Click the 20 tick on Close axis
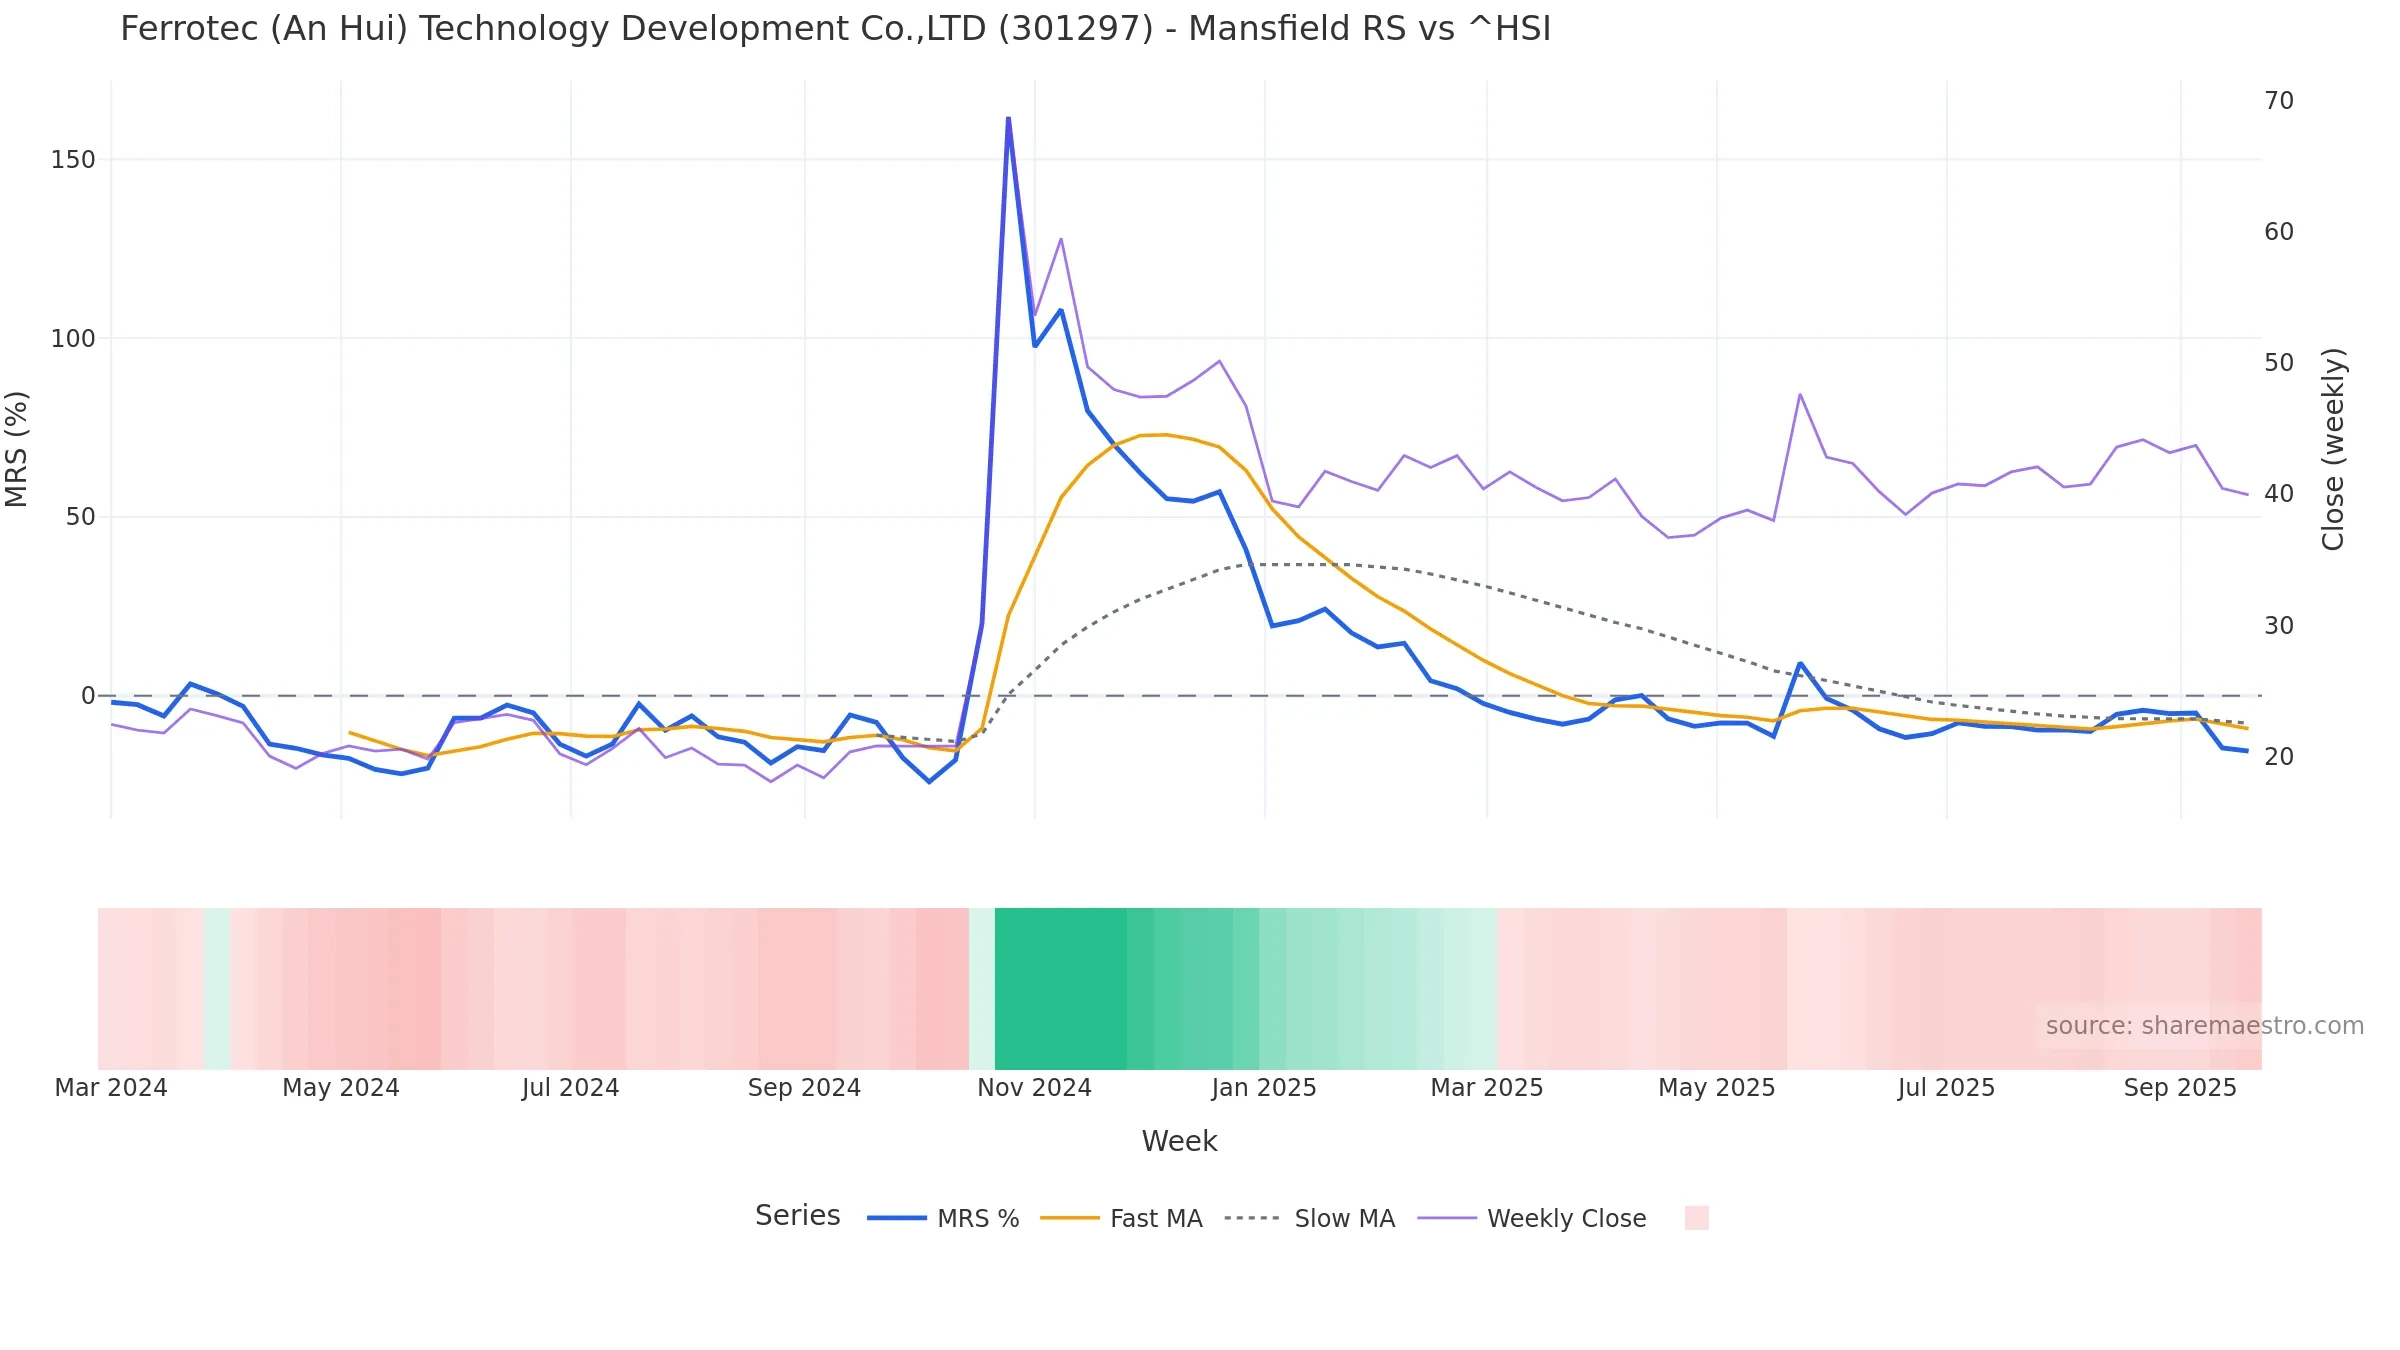 (2279, 757)
